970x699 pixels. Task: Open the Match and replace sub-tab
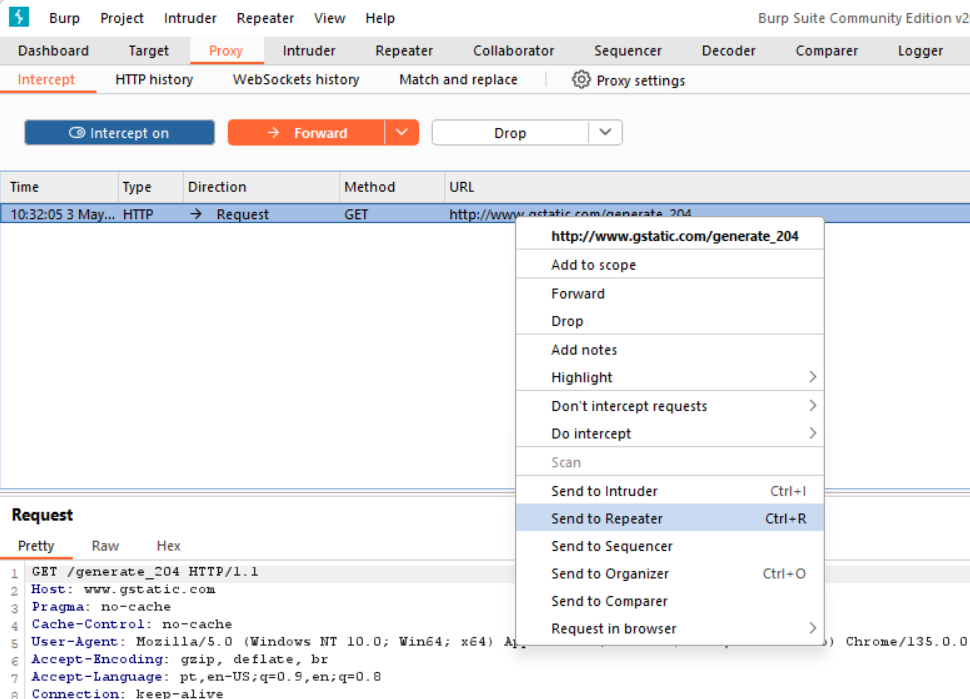tap(458, 79)
